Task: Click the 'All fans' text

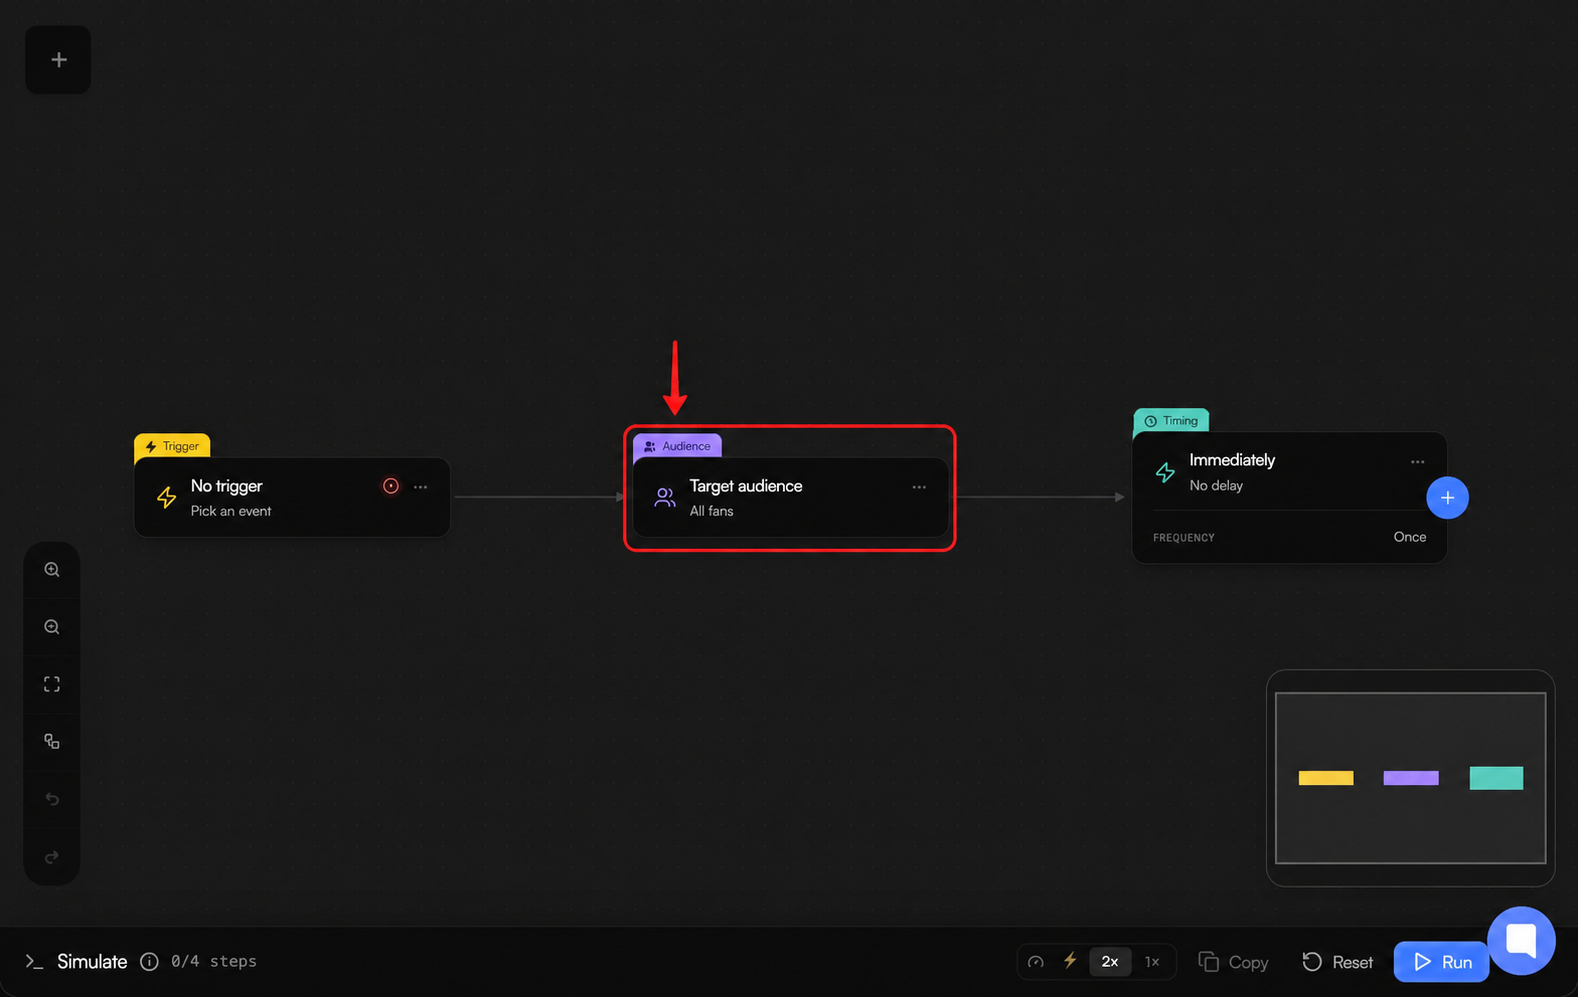Action: [x=711, y=511]
